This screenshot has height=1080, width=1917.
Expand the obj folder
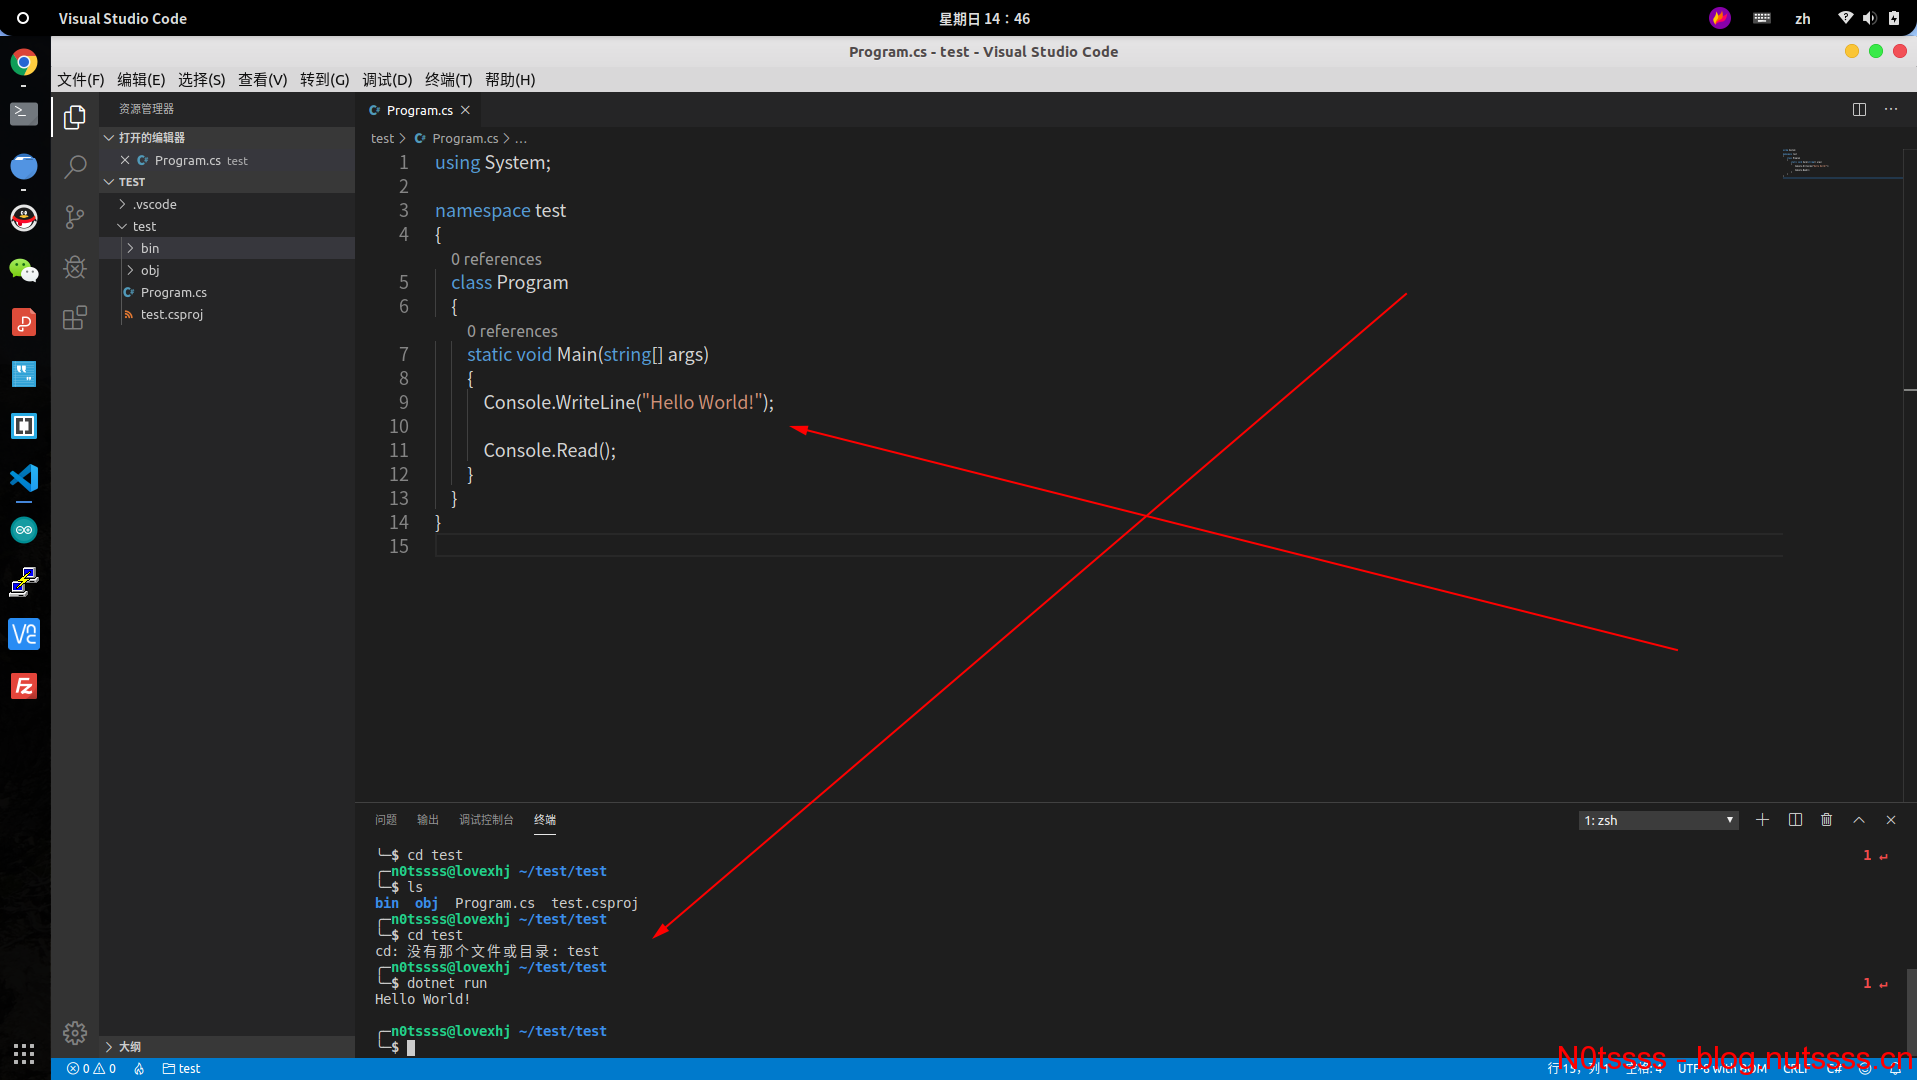click(x=228, y=270)
